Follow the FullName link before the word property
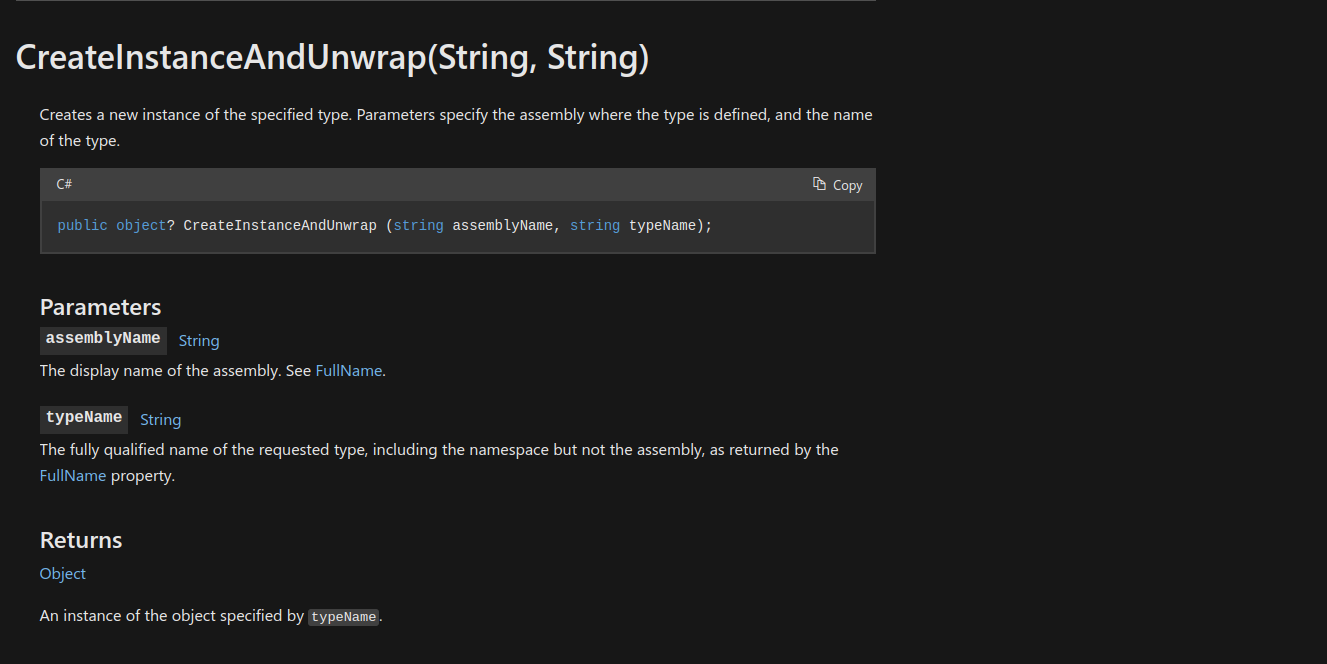The width and height of the screenshot is (1327, 664). point(73,476)
